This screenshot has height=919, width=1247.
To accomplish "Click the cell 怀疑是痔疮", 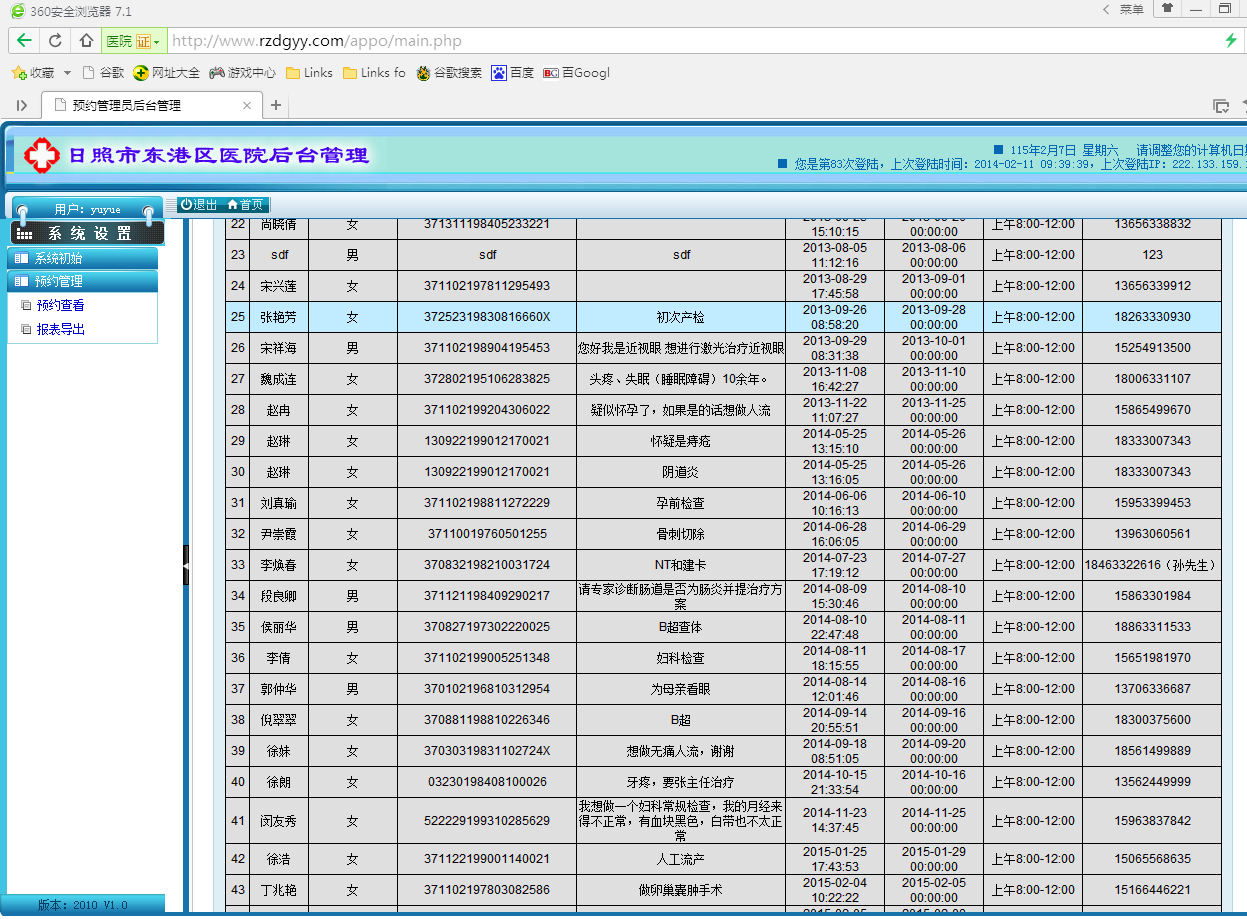I will click(681, 441).
